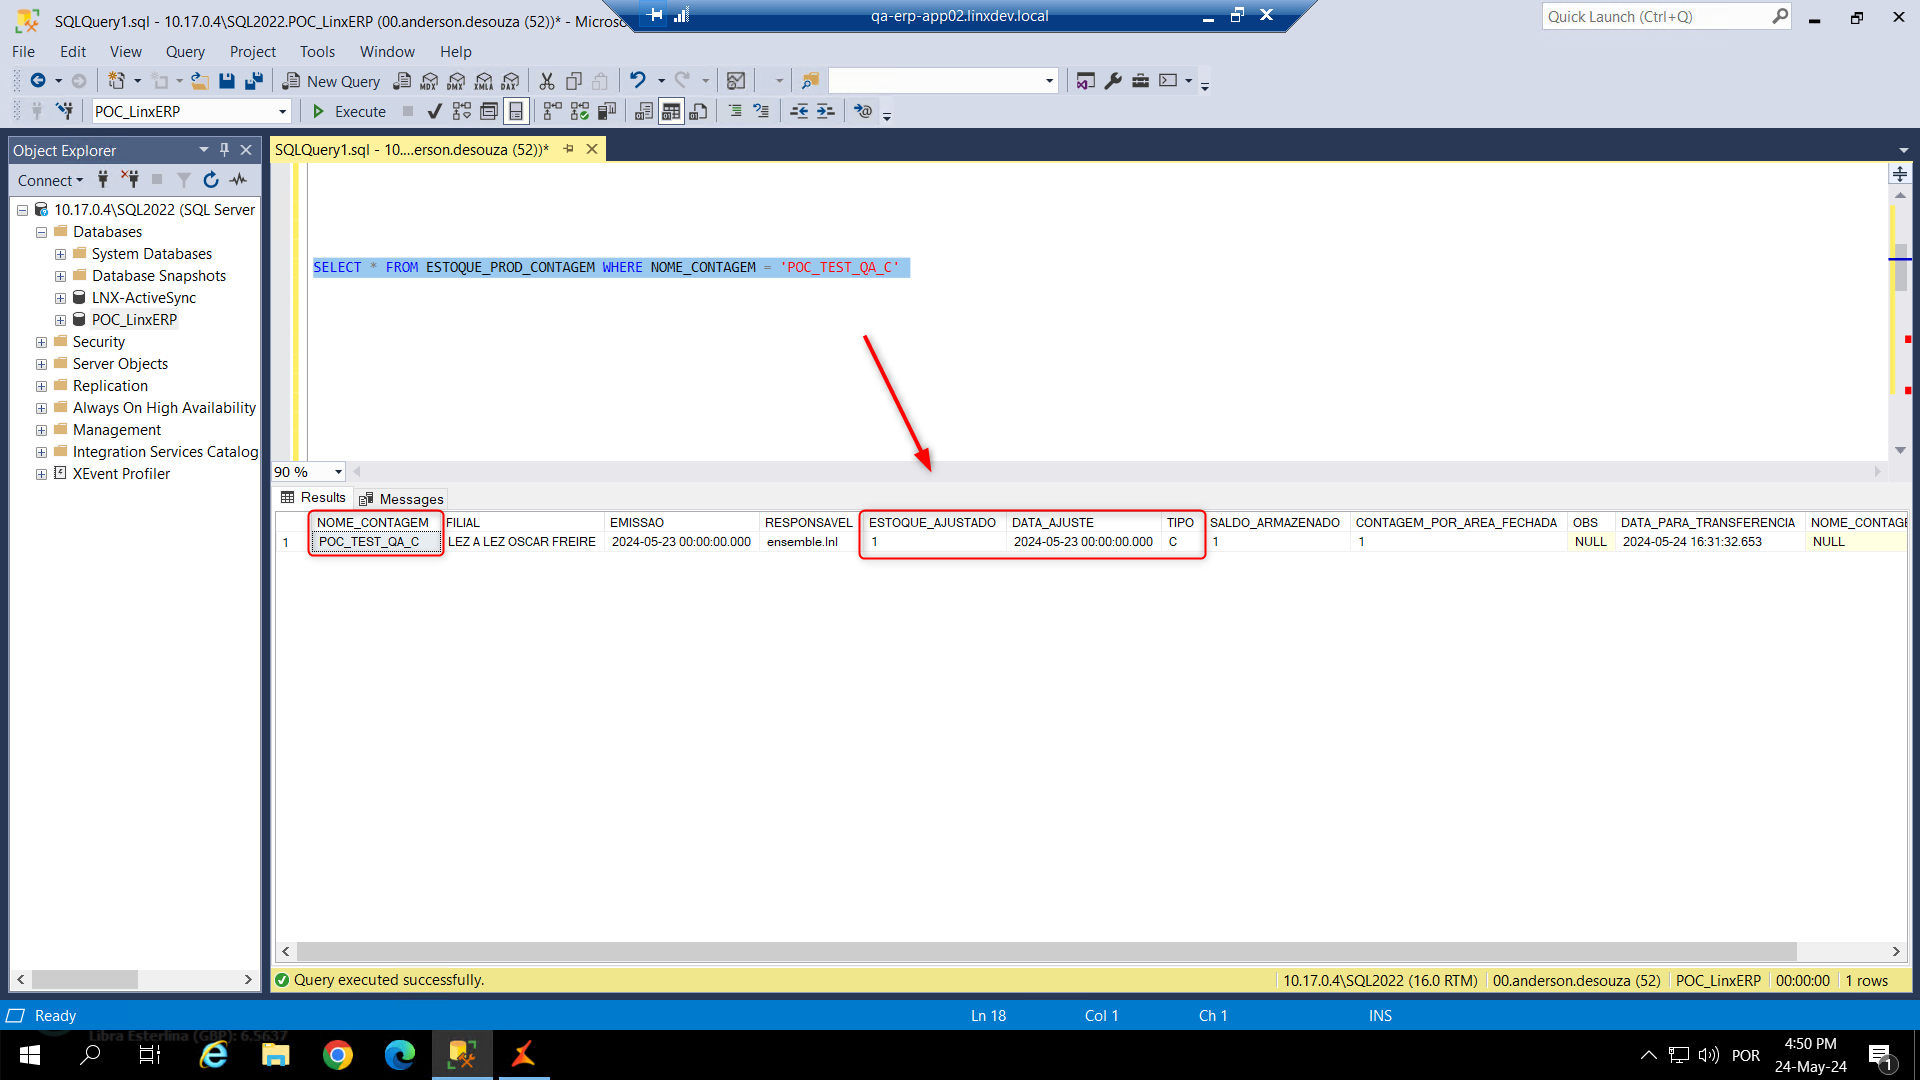
Task: Click the Save file icon
Action: (x=227, y=81)
